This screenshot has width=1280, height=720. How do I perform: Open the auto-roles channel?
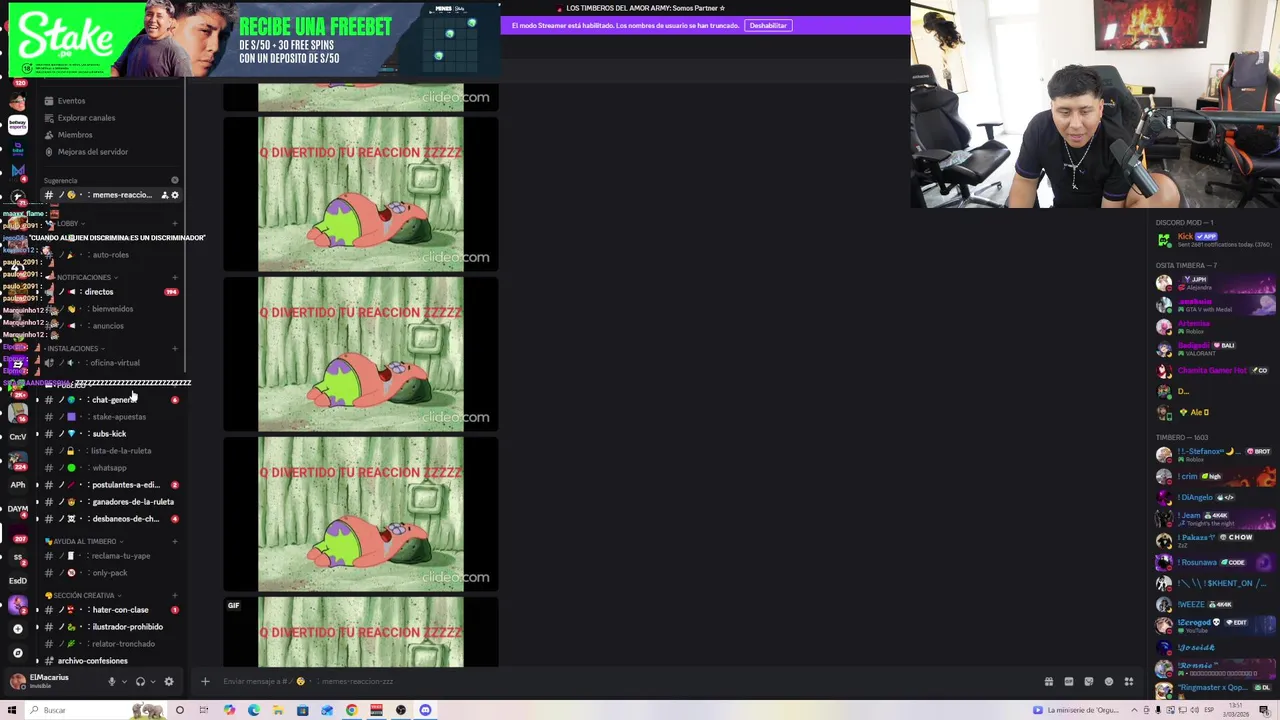(110, 255)
